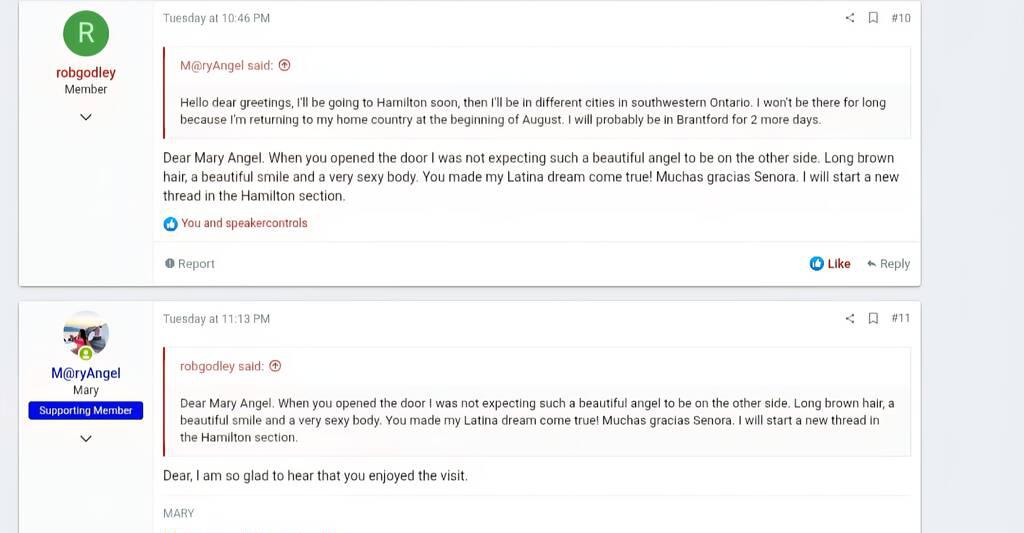Open M@ryAngel username profile link
The width and height of the screenshot is (1024, 533).
(86, 373)
